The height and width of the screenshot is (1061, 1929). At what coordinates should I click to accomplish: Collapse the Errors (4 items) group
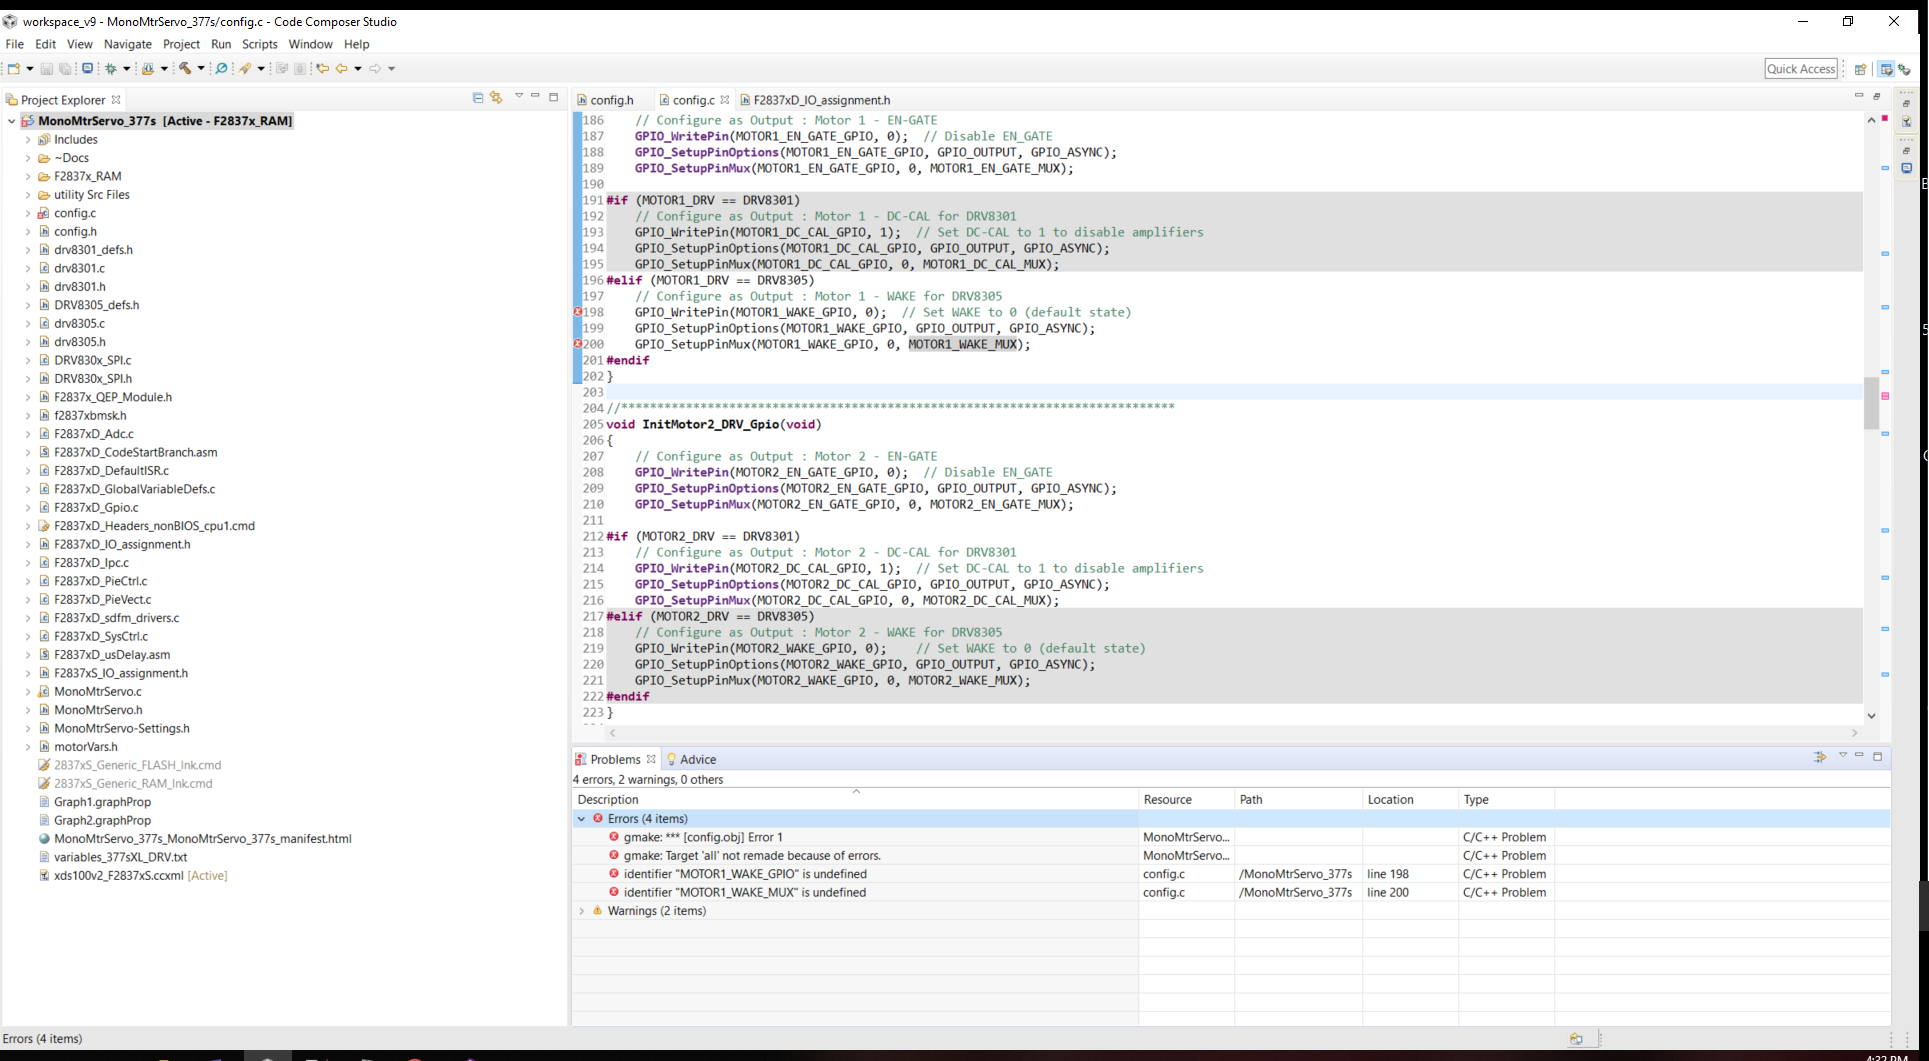point(582,819)
